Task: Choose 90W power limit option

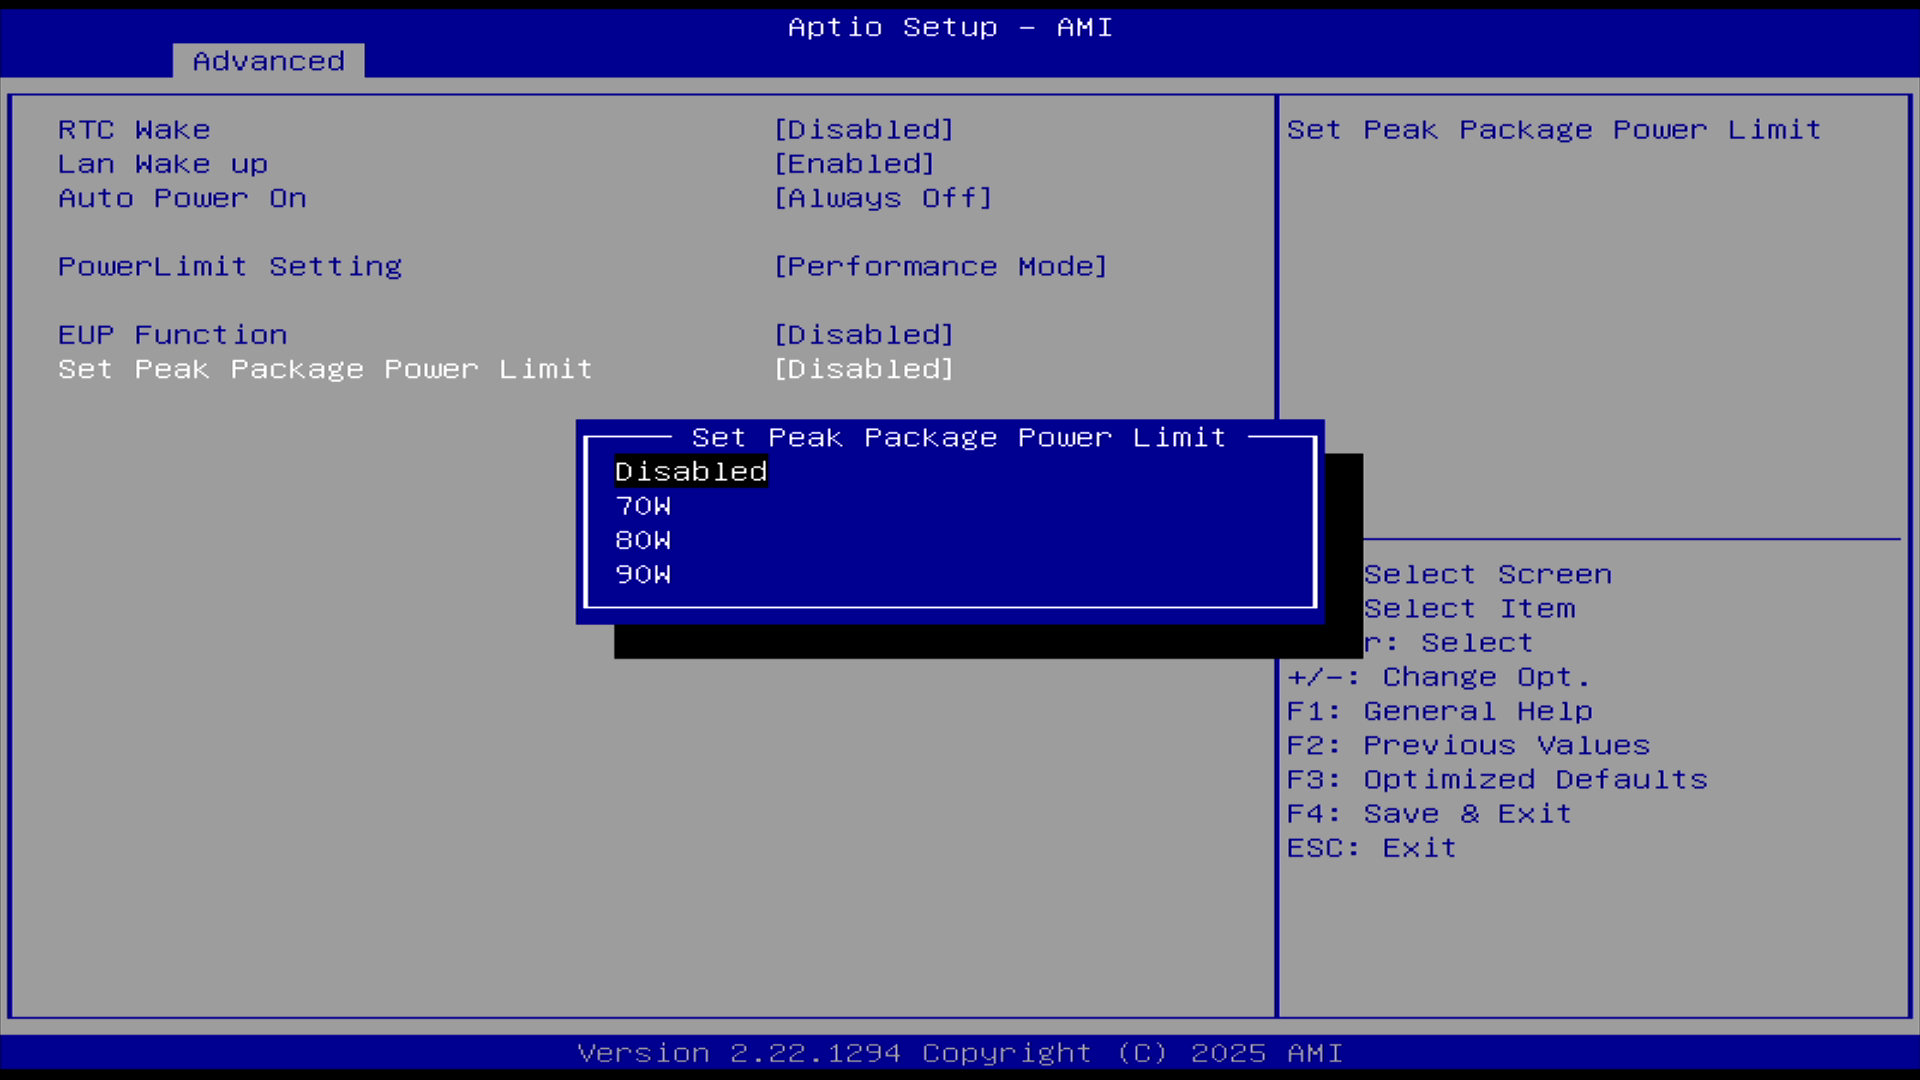Action: pyautogui.click(x=643, y=574)
